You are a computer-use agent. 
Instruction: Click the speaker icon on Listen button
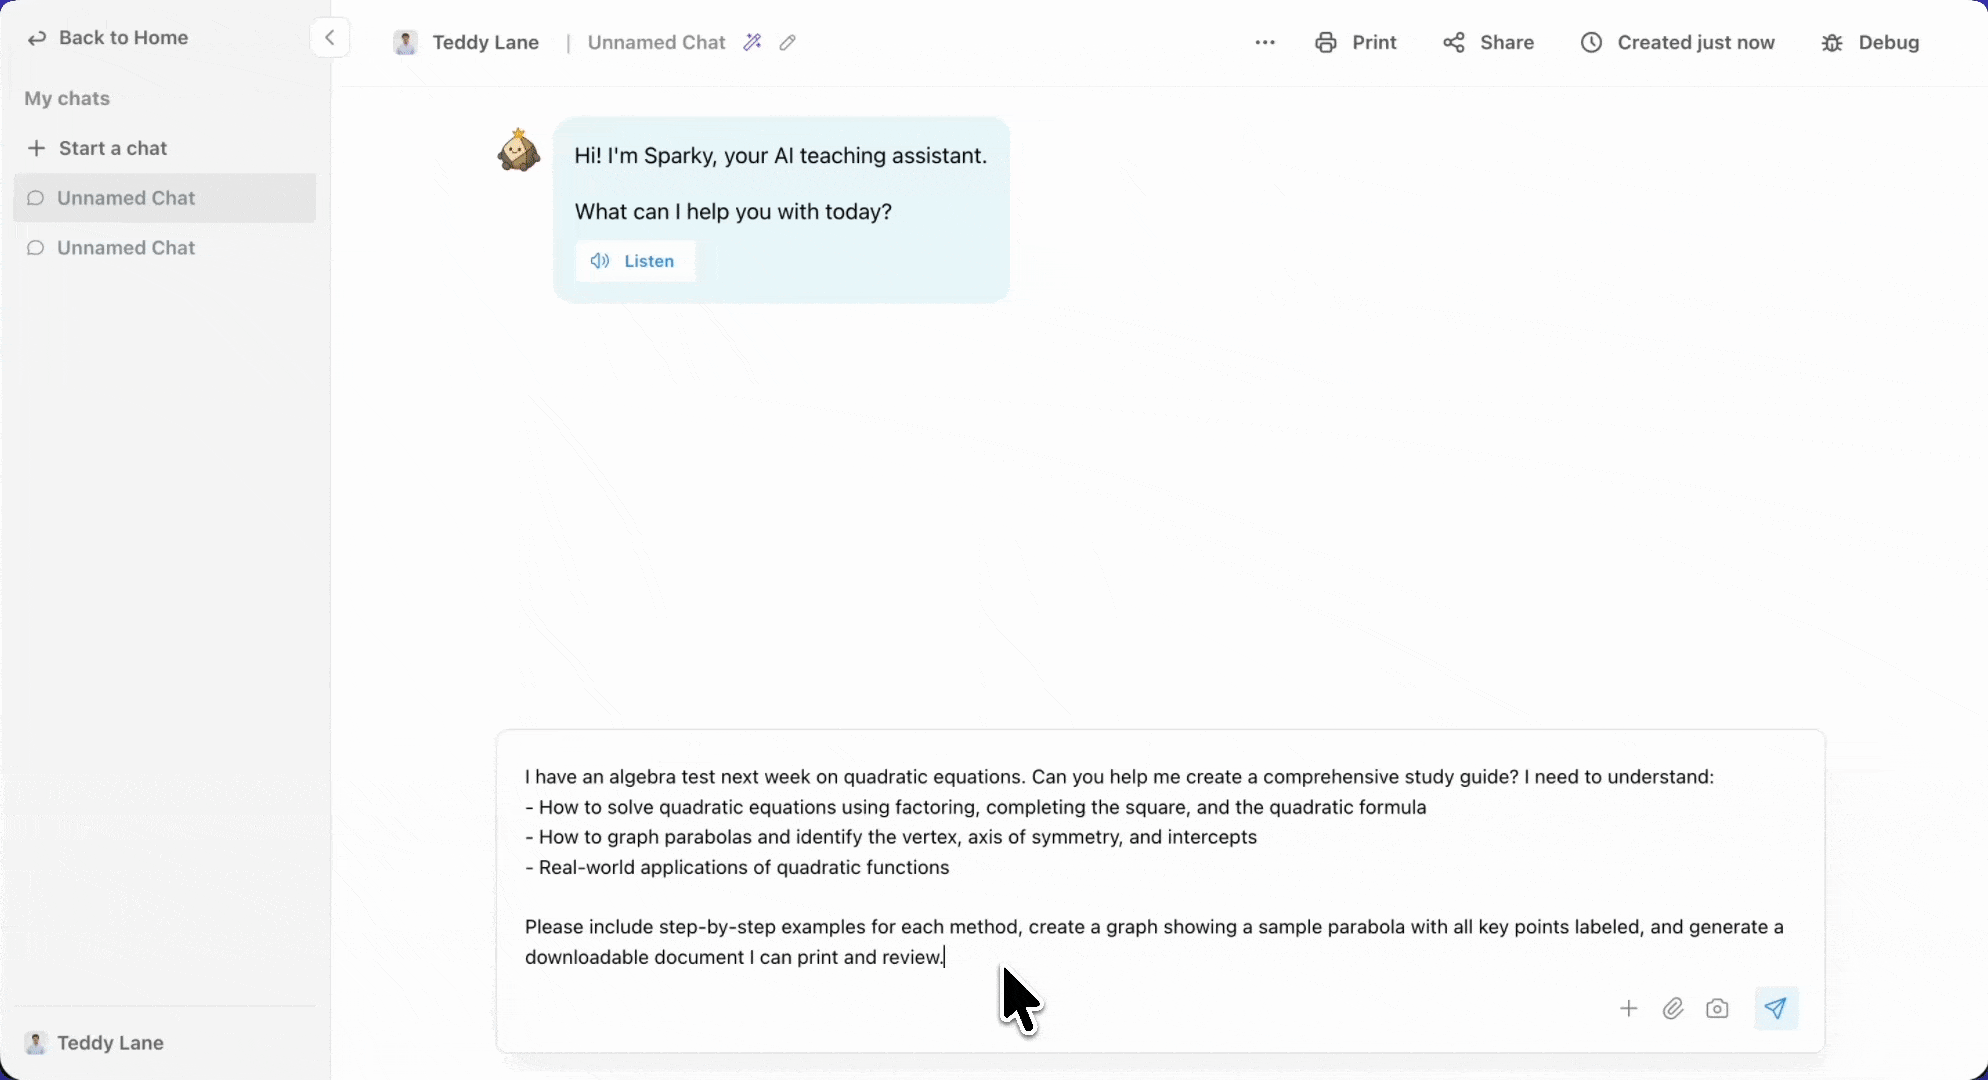click(x=600, y=261)
